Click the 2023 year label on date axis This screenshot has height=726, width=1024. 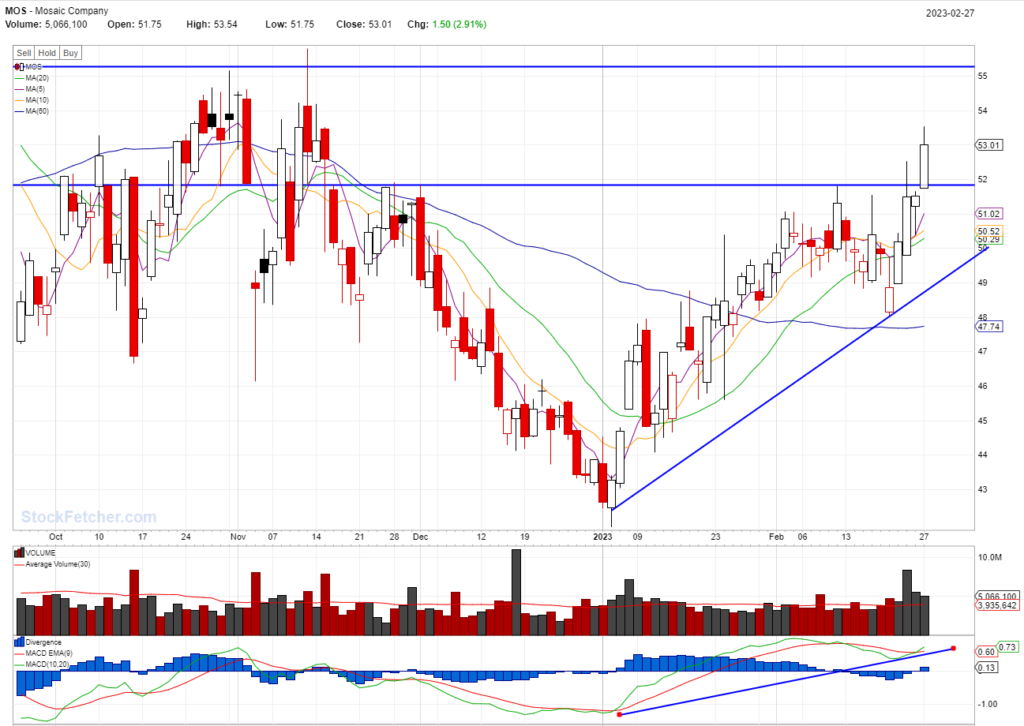[x=602, y=537]
